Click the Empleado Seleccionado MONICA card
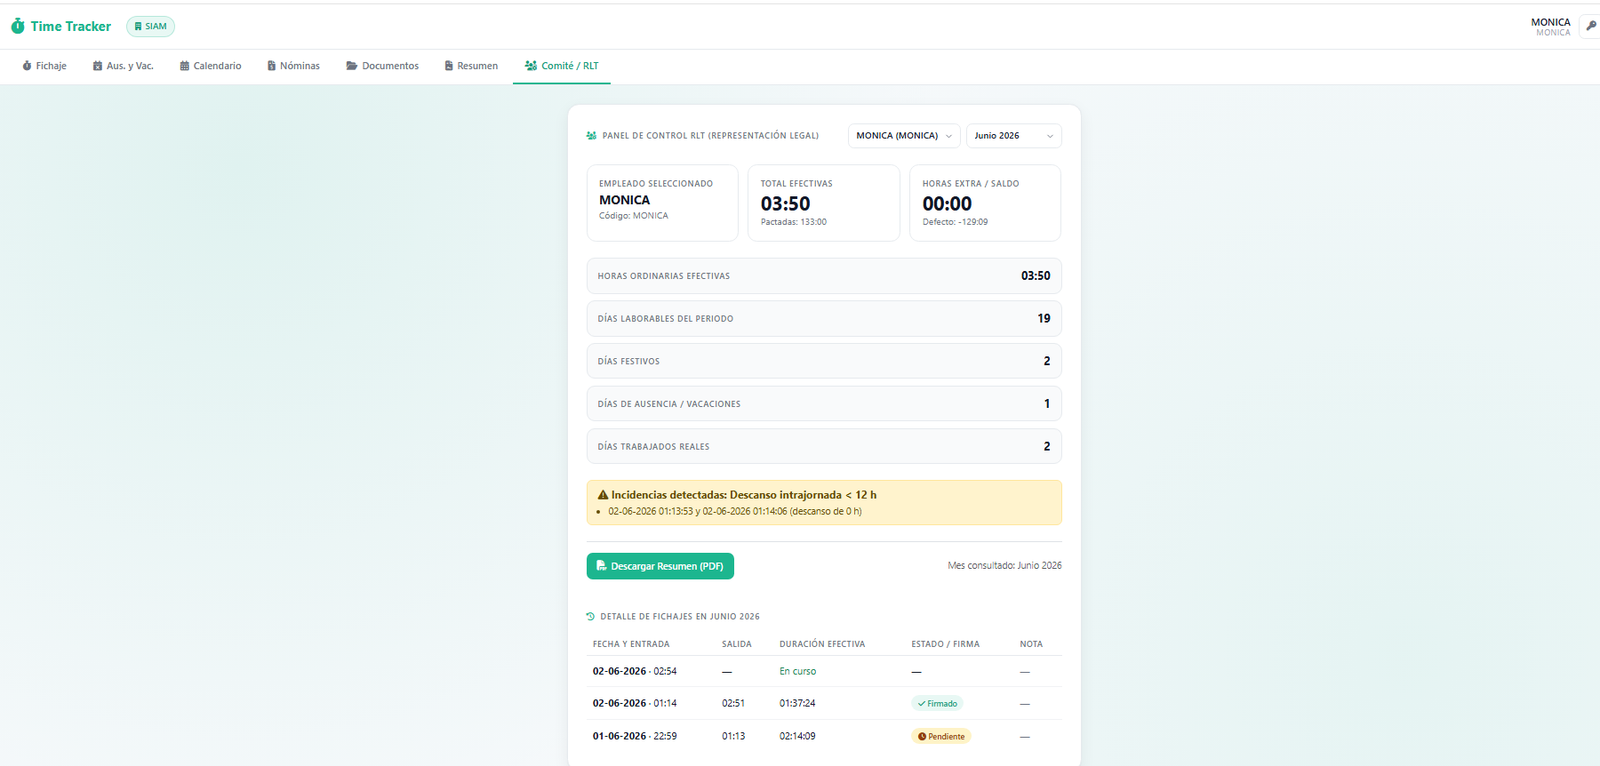The height and width of the screenshot is (766, 1600). [x=662, y=203]
